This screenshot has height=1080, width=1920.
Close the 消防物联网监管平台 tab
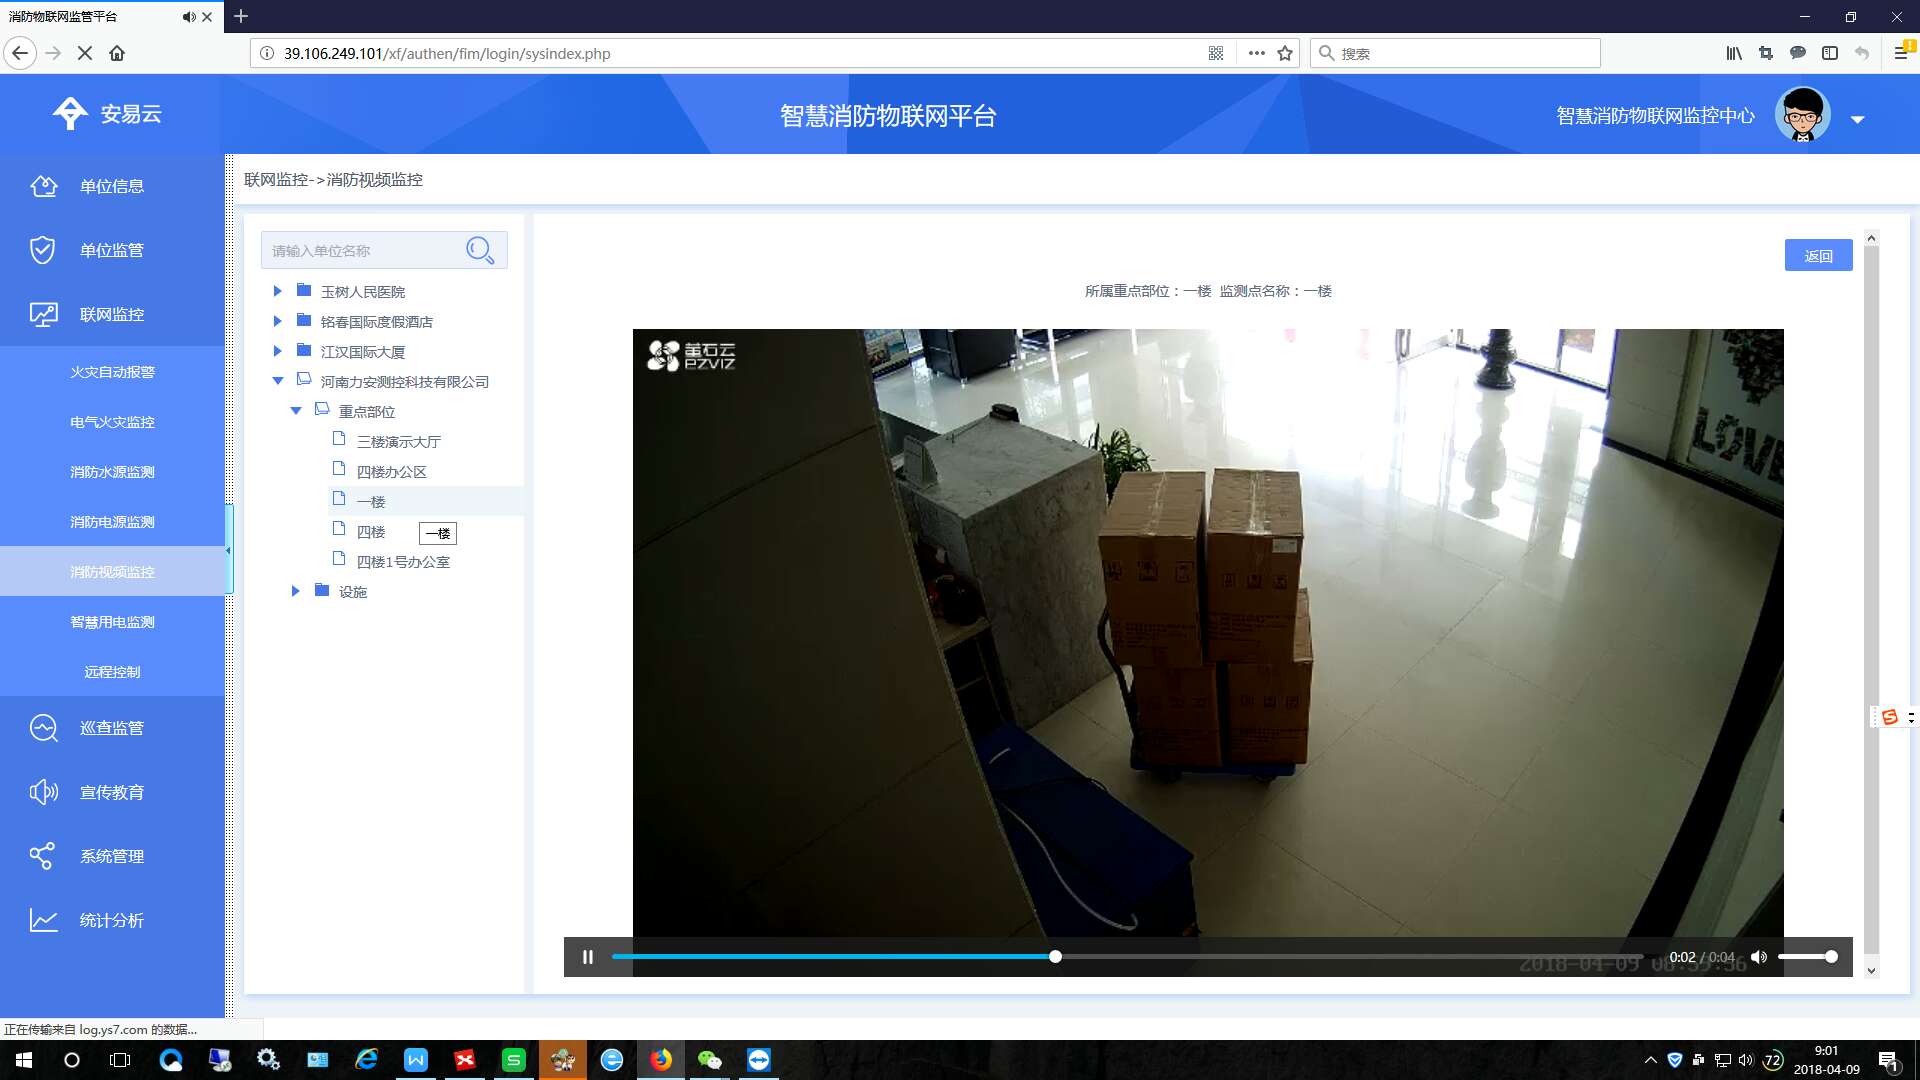(x=207, y=17)
